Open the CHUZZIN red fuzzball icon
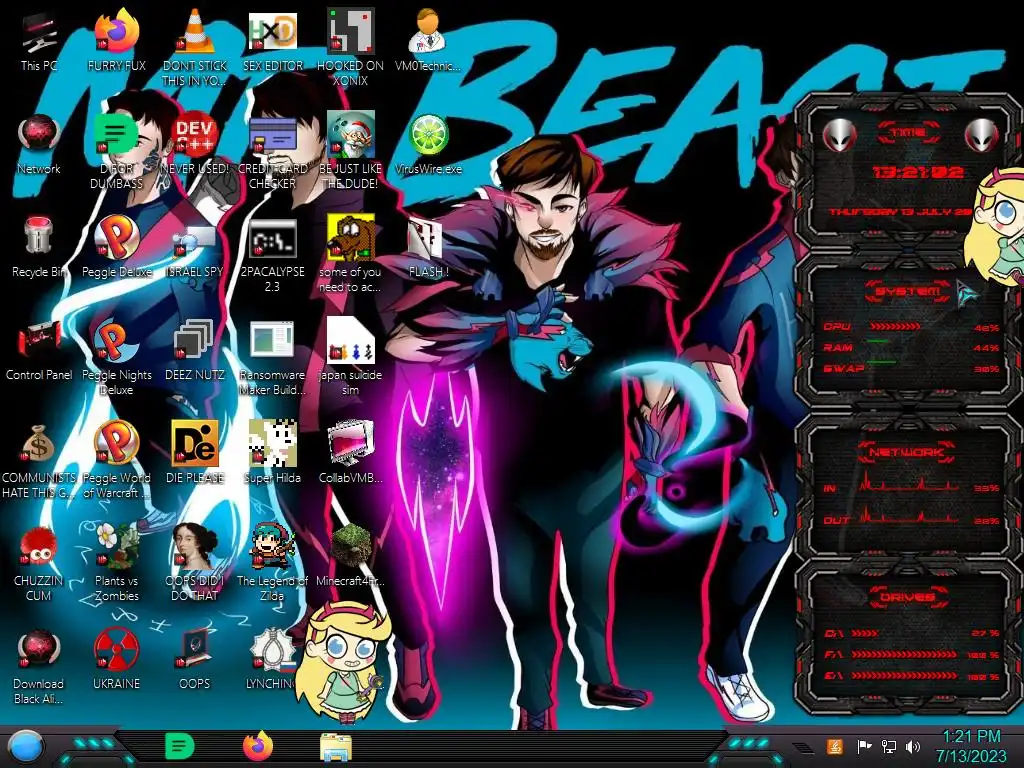Image resolution: width=1024 pixels, height=768 pixels. pos(39,563)
